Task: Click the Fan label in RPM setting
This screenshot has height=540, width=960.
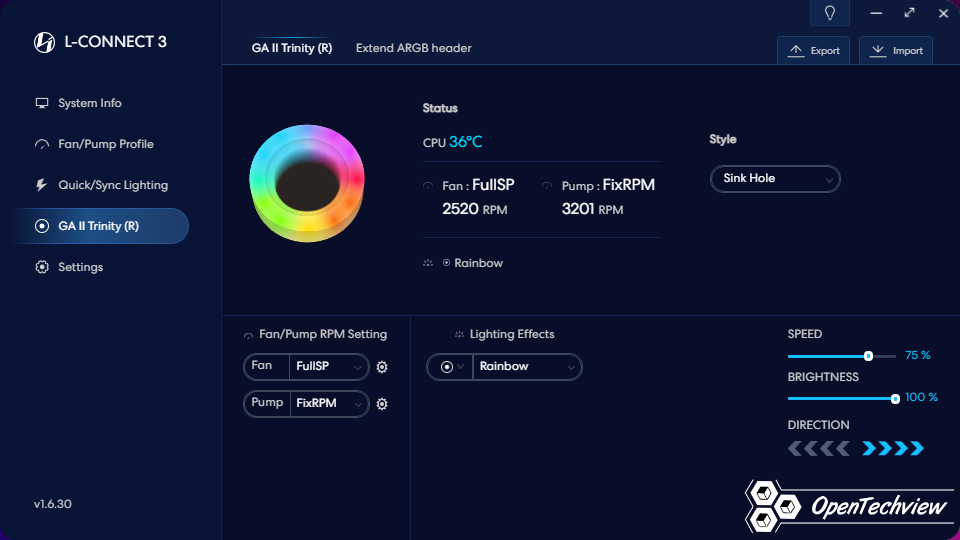Action: pyautogui.click(x=261, y=366)
